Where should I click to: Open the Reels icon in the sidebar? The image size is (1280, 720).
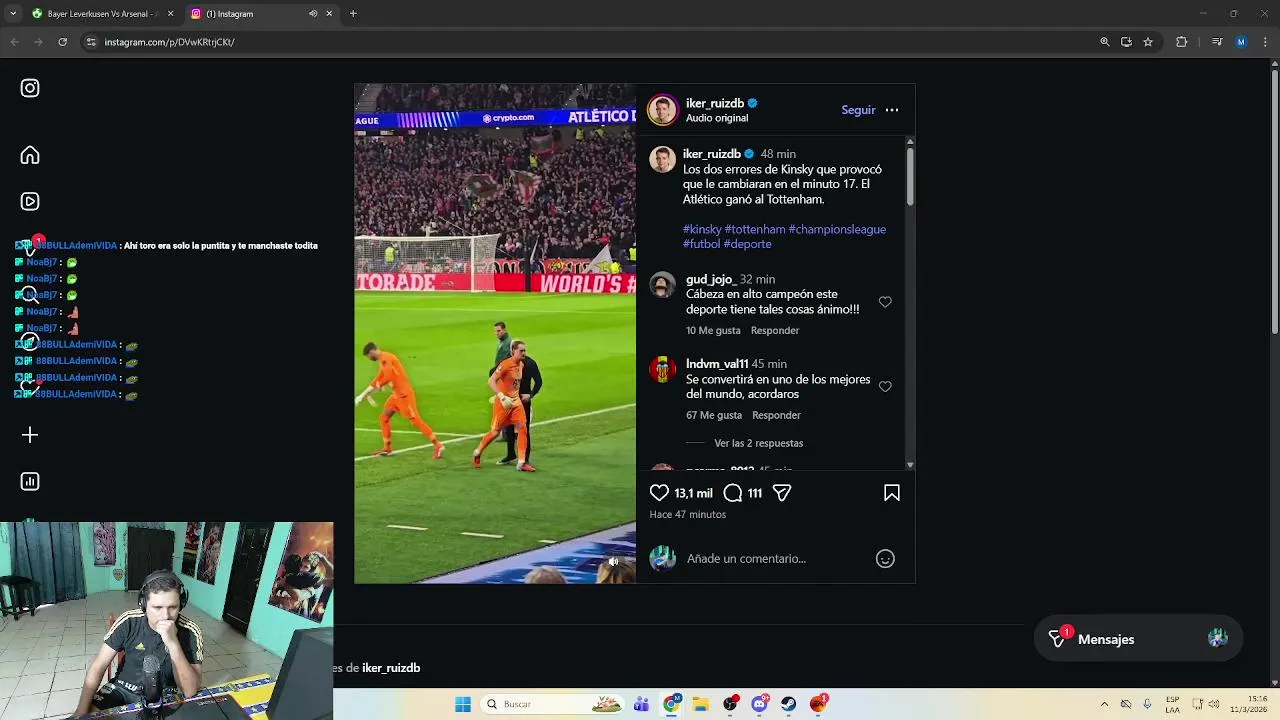[x=30, y=201]
